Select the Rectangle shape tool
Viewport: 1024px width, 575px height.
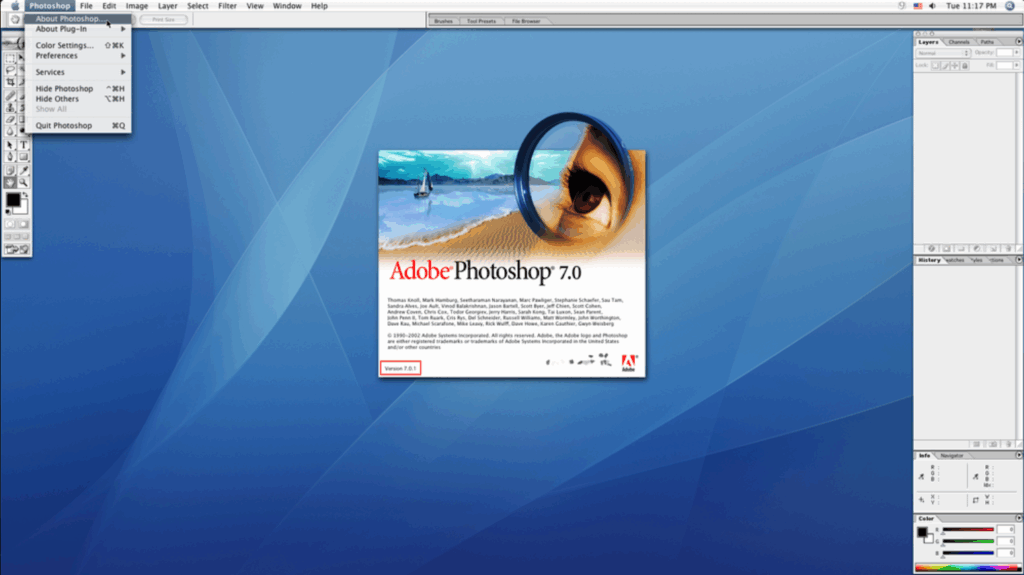click(x=24, y=157)
